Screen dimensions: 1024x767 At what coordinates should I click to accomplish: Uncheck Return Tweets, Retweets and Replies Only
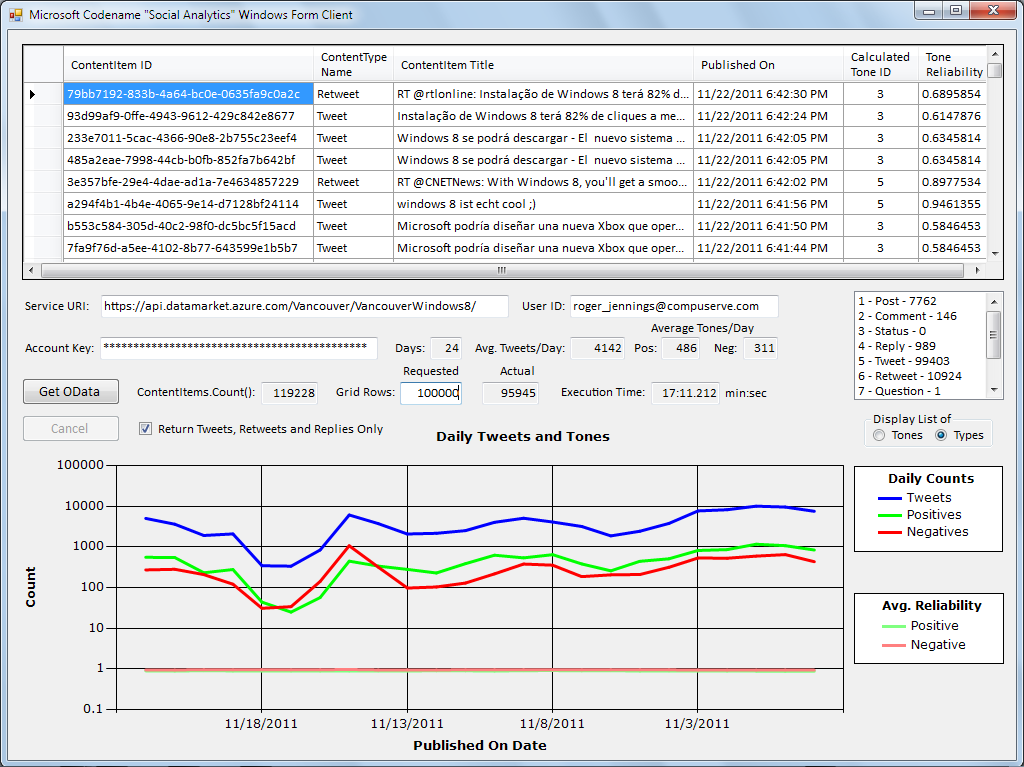click(x=146, y=429)
